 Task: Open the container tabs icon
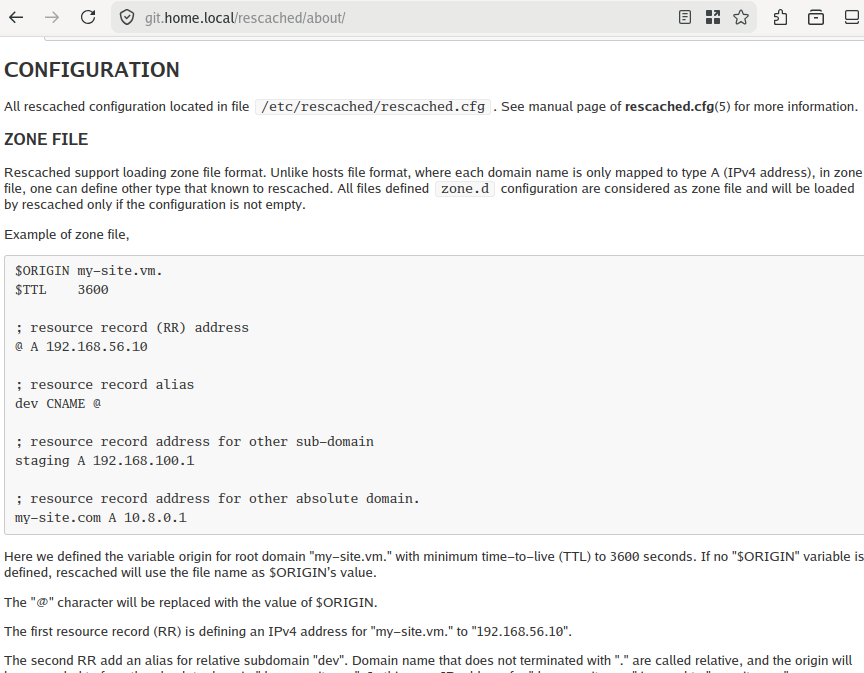[816, 18]
